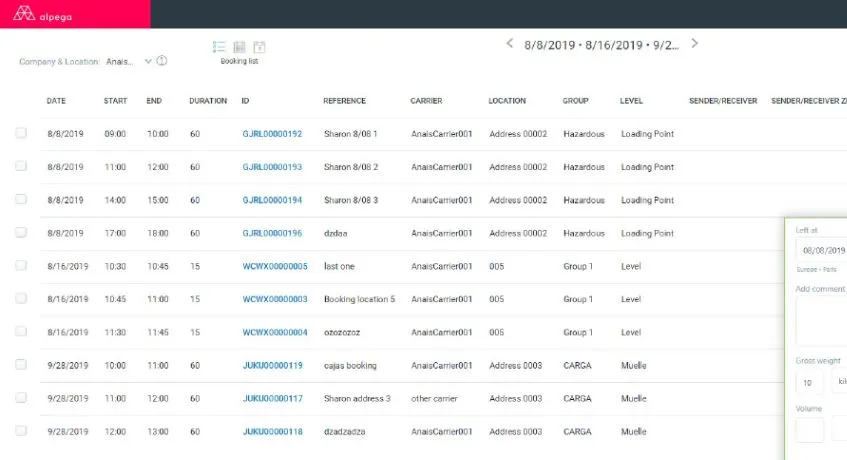Sort by the REFERENCE column header
Viewport: 847px width, 460px height.
345,101
